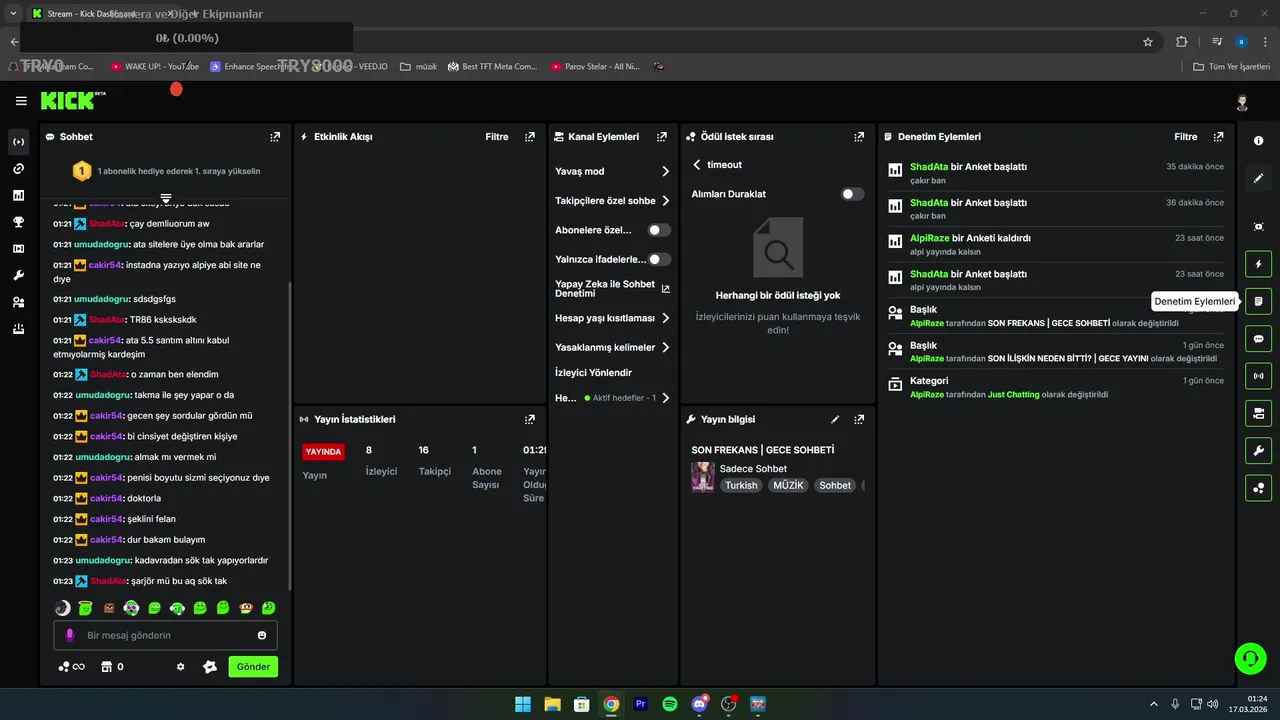Toggle the lightning activity feed widget icon
This screenshot has height=720, width=1280.
[x=1258, y=264]
